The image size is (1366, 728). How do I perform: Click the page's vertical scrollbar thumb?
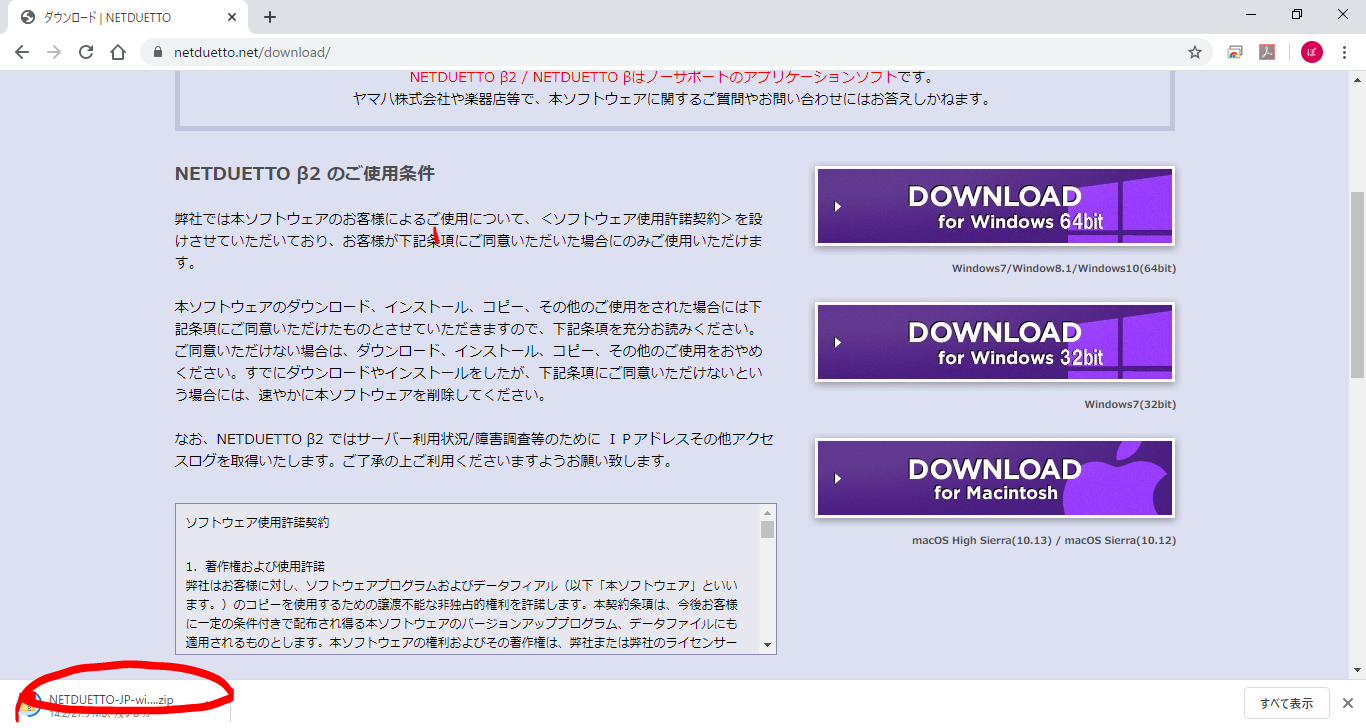[x=1357, y=284]
